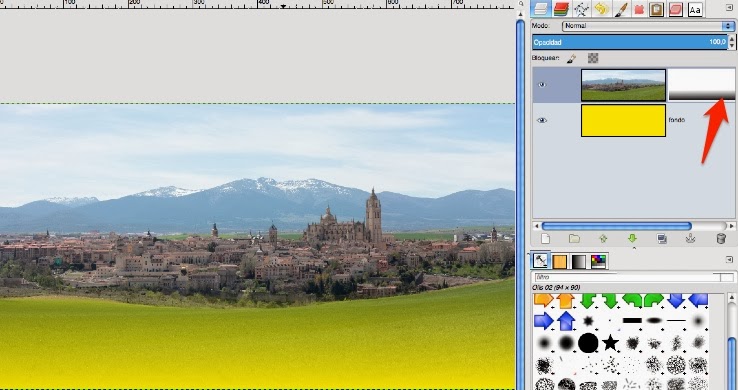Click left arrow of layers horizontal scrollbar
The width and height of the screenshot is (738, 390).
537,226
